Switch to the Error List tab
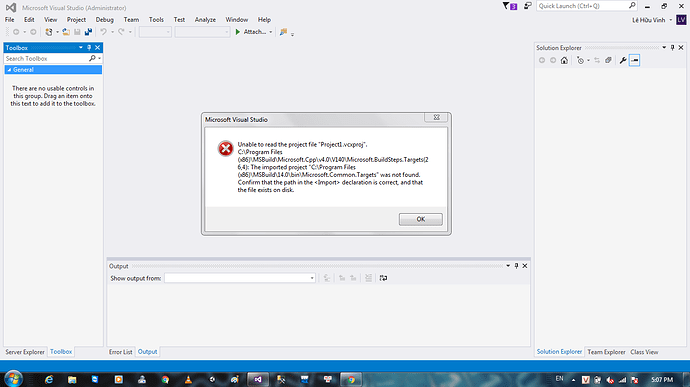The height and width of the screenshot is (387, 690). tap(121, 352)
